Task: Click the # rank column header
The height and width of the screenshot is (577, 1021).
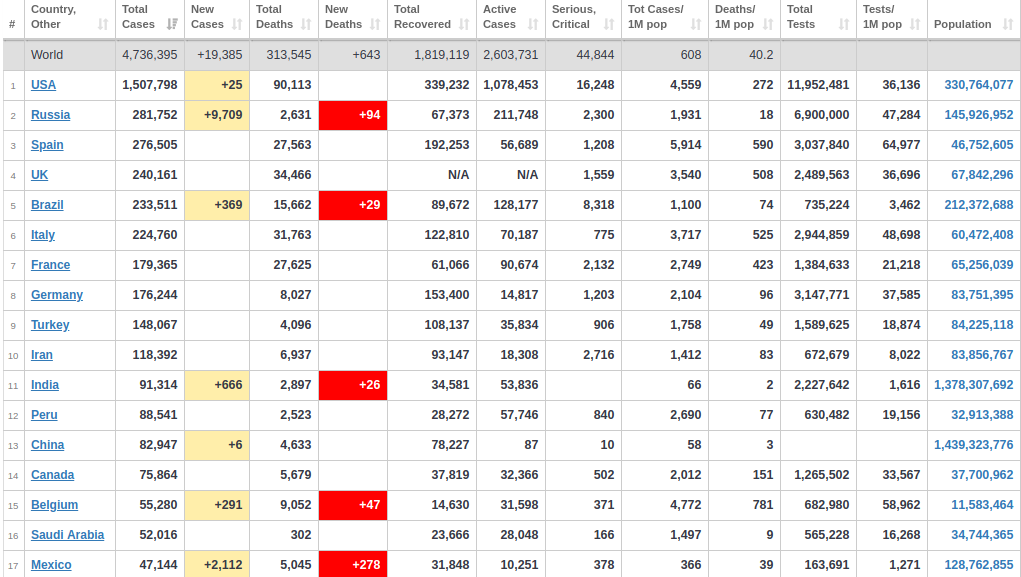Action: (12, 24)
